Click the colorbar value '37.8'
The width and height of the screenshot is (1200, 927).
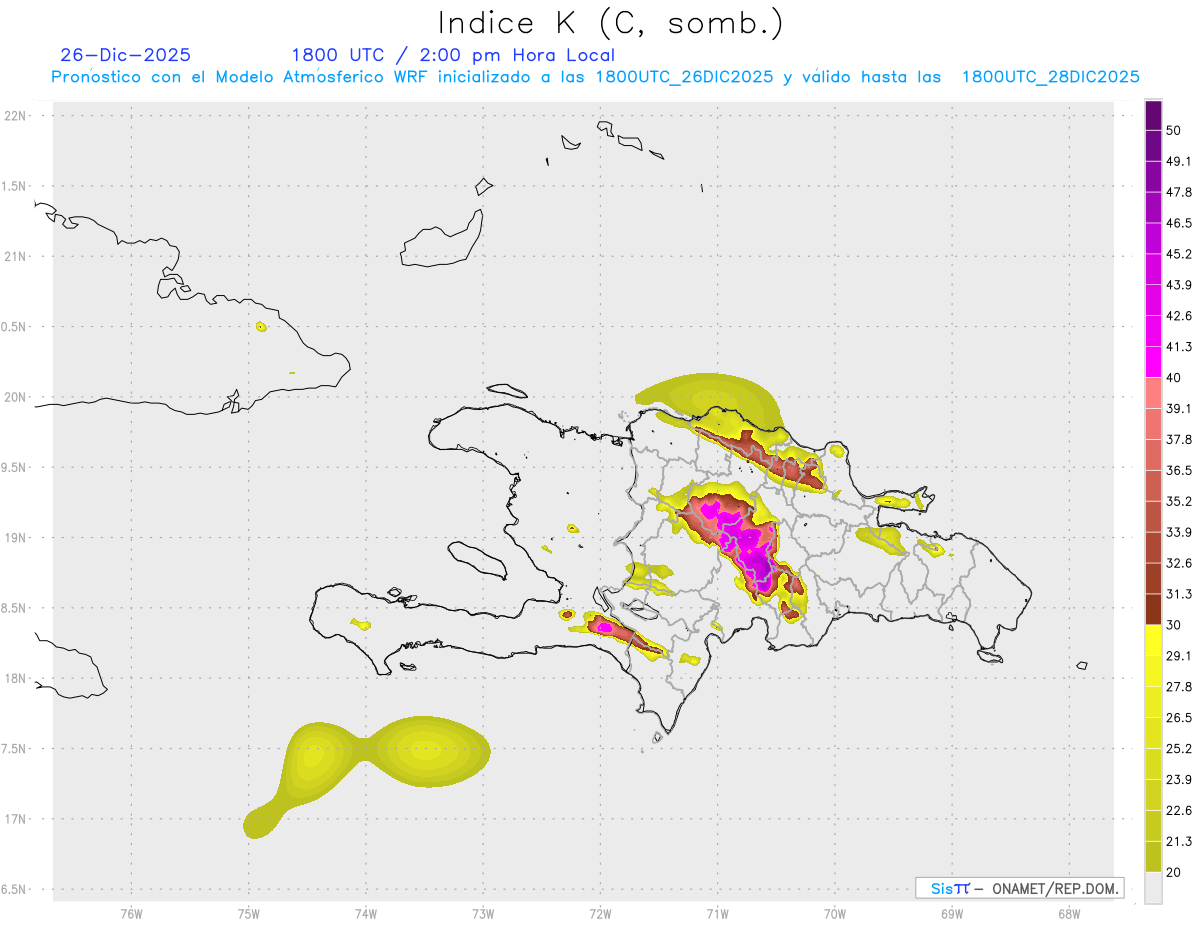(x=1179, y=439)
